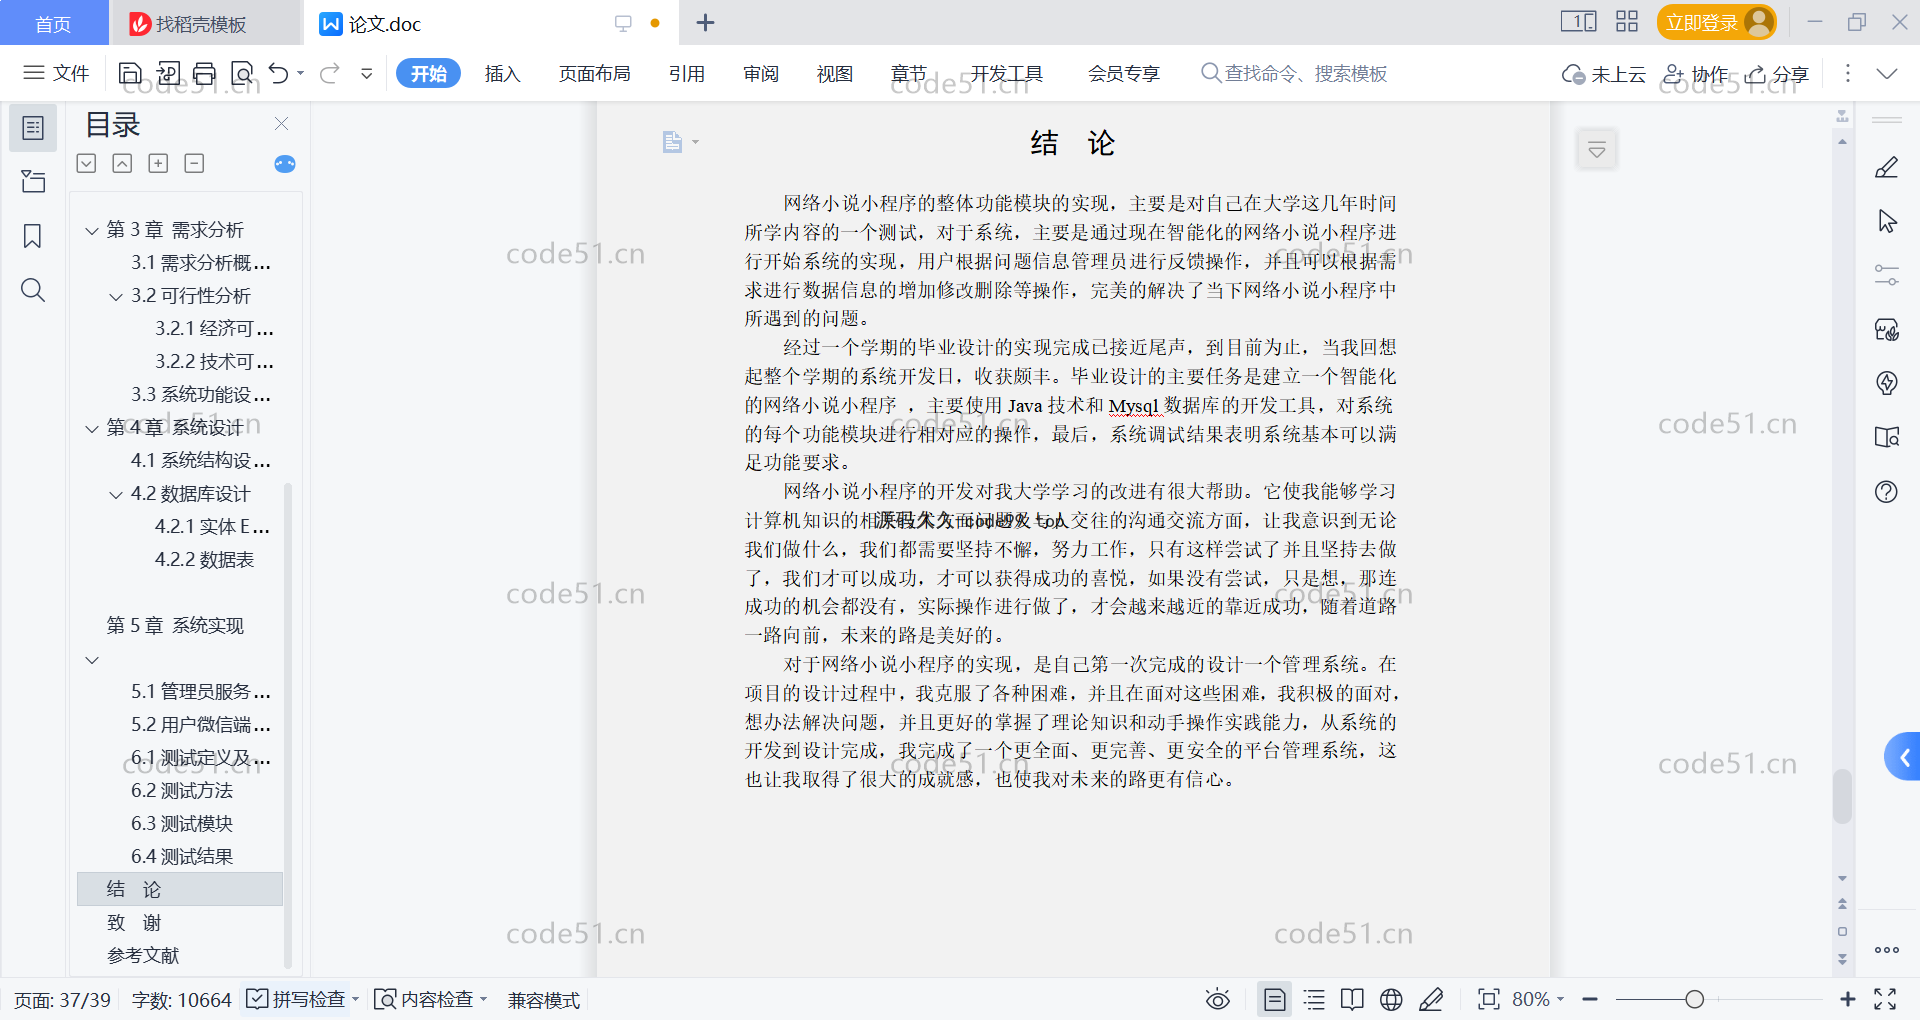Screen dimensions: 1920x1020
Task: Toggle 内容检查 in status bar
Action: tap(430, 999)
